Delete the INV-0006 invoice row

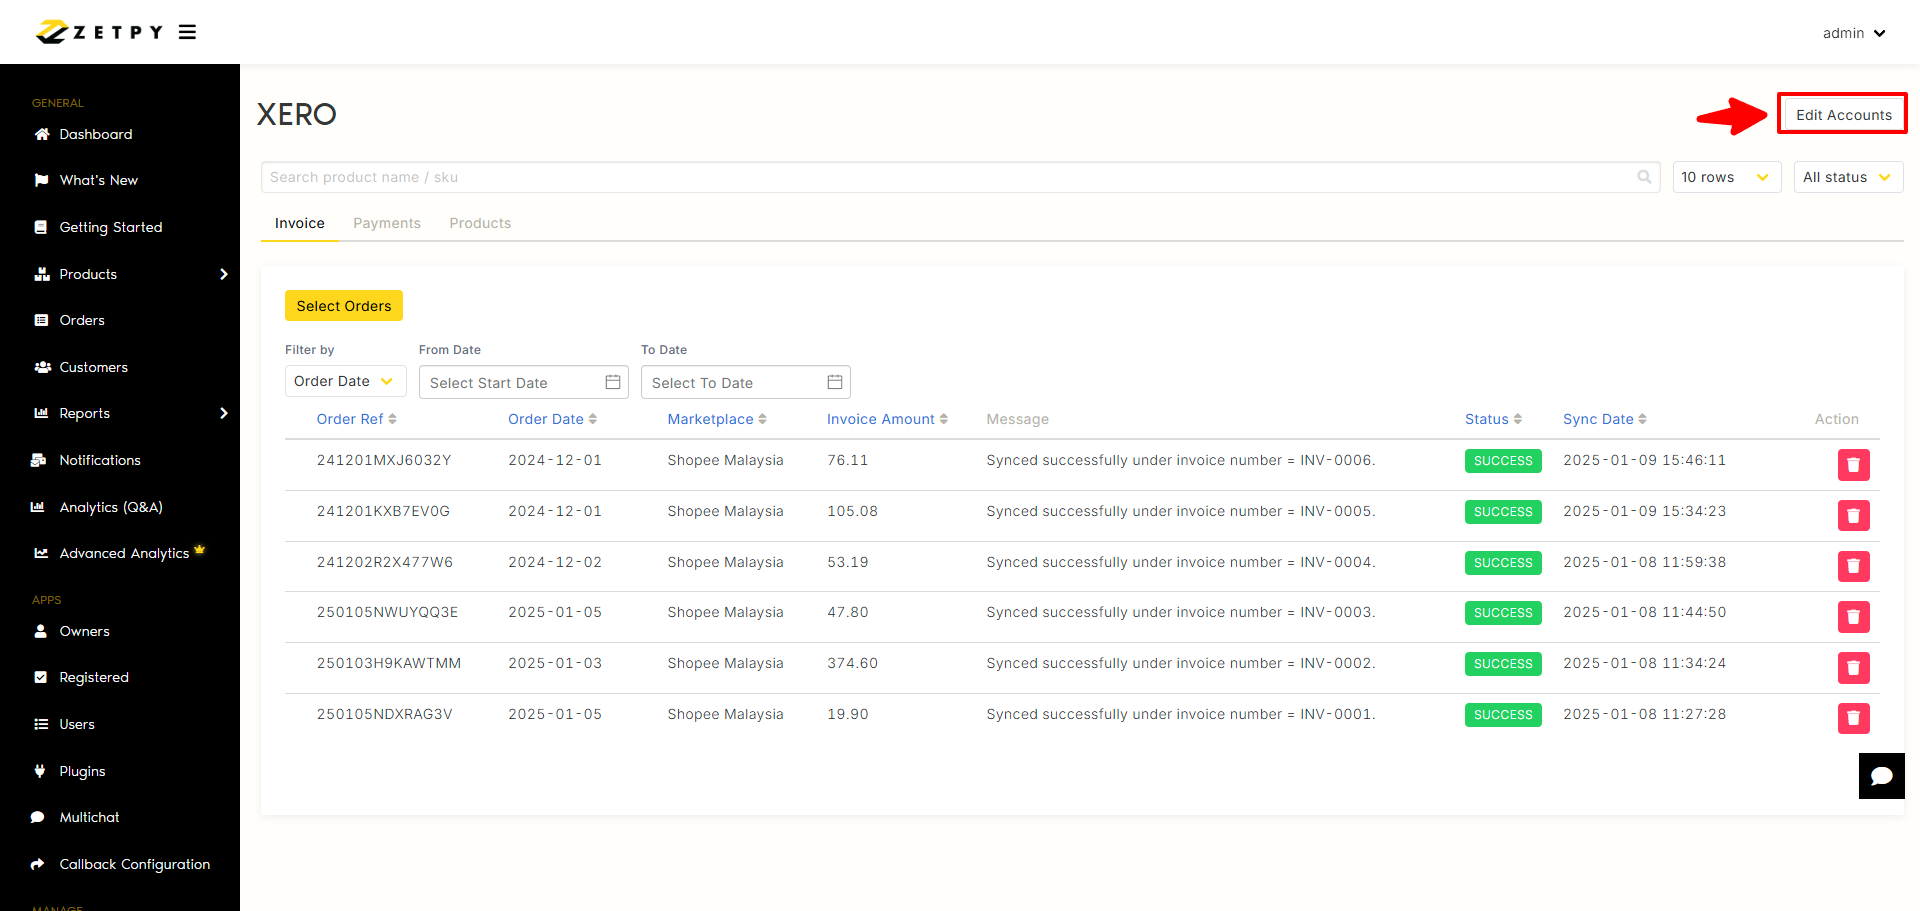click(1853, 465)
